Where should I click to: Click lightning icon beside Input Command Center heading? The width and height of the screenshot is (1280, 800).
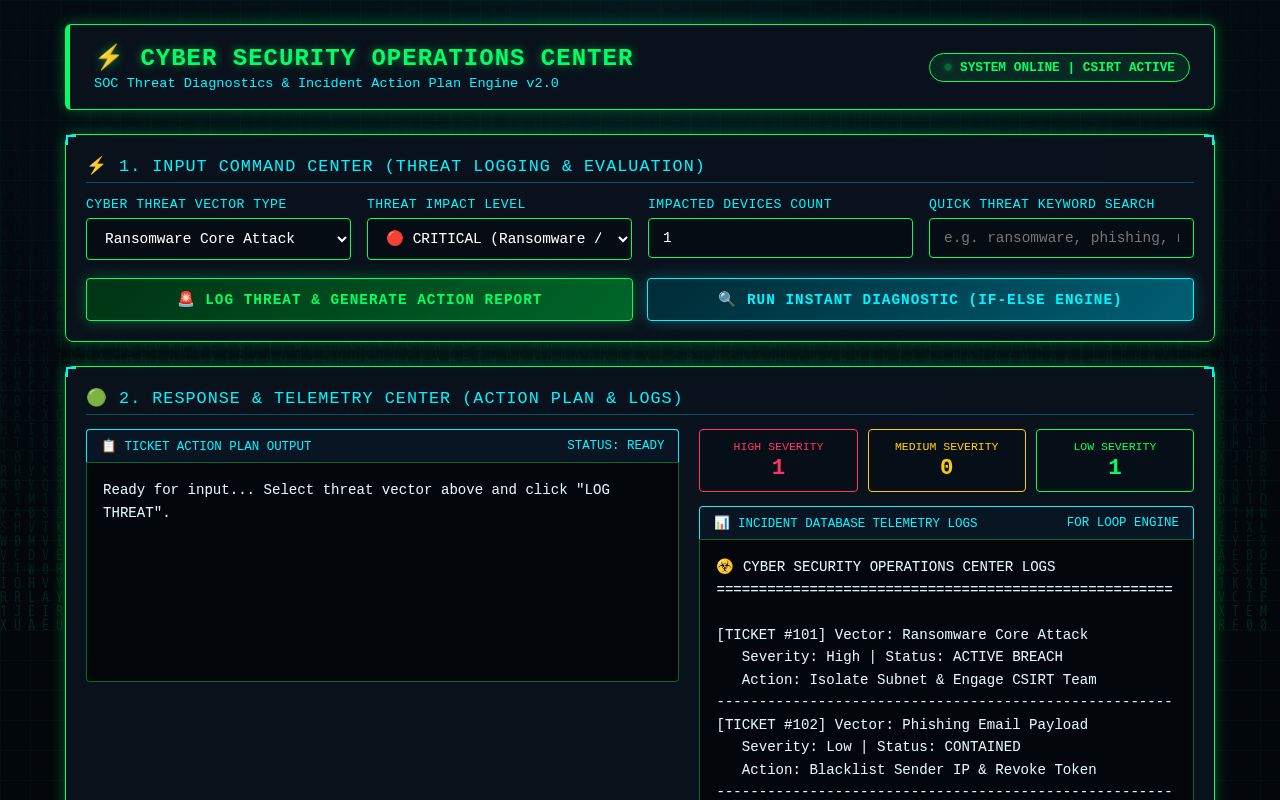pyautogui.click(x=96, y=166)
